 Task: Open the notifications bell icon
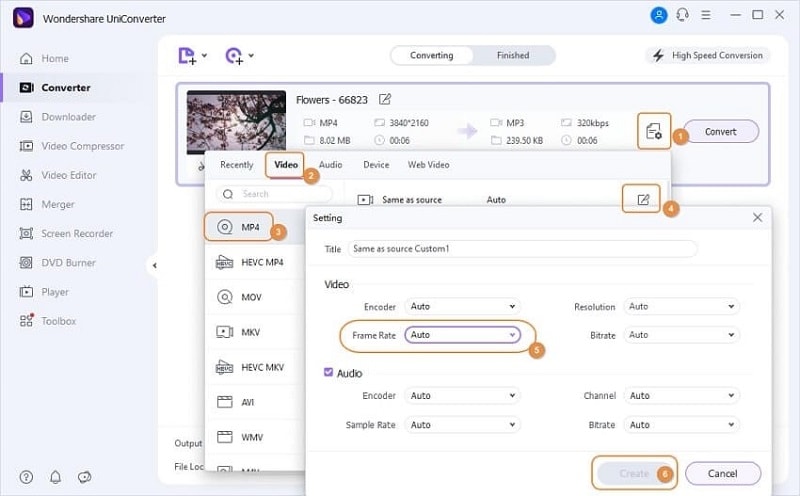[56, 477]
